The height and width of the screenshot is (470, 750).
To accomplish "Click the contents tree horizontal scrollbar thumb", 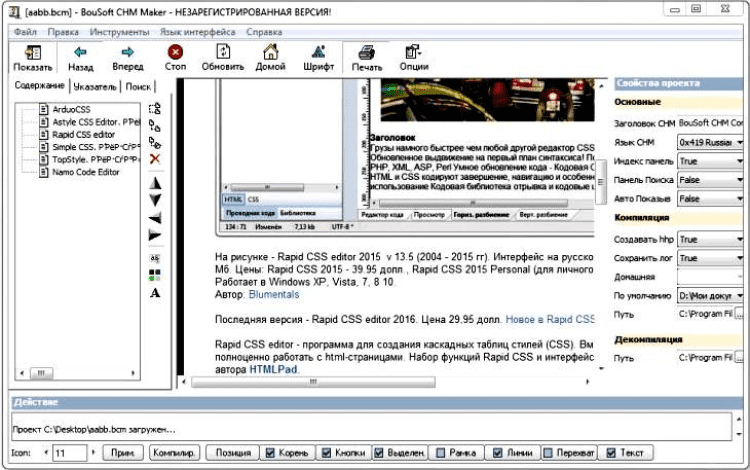I will pos(41,373).
